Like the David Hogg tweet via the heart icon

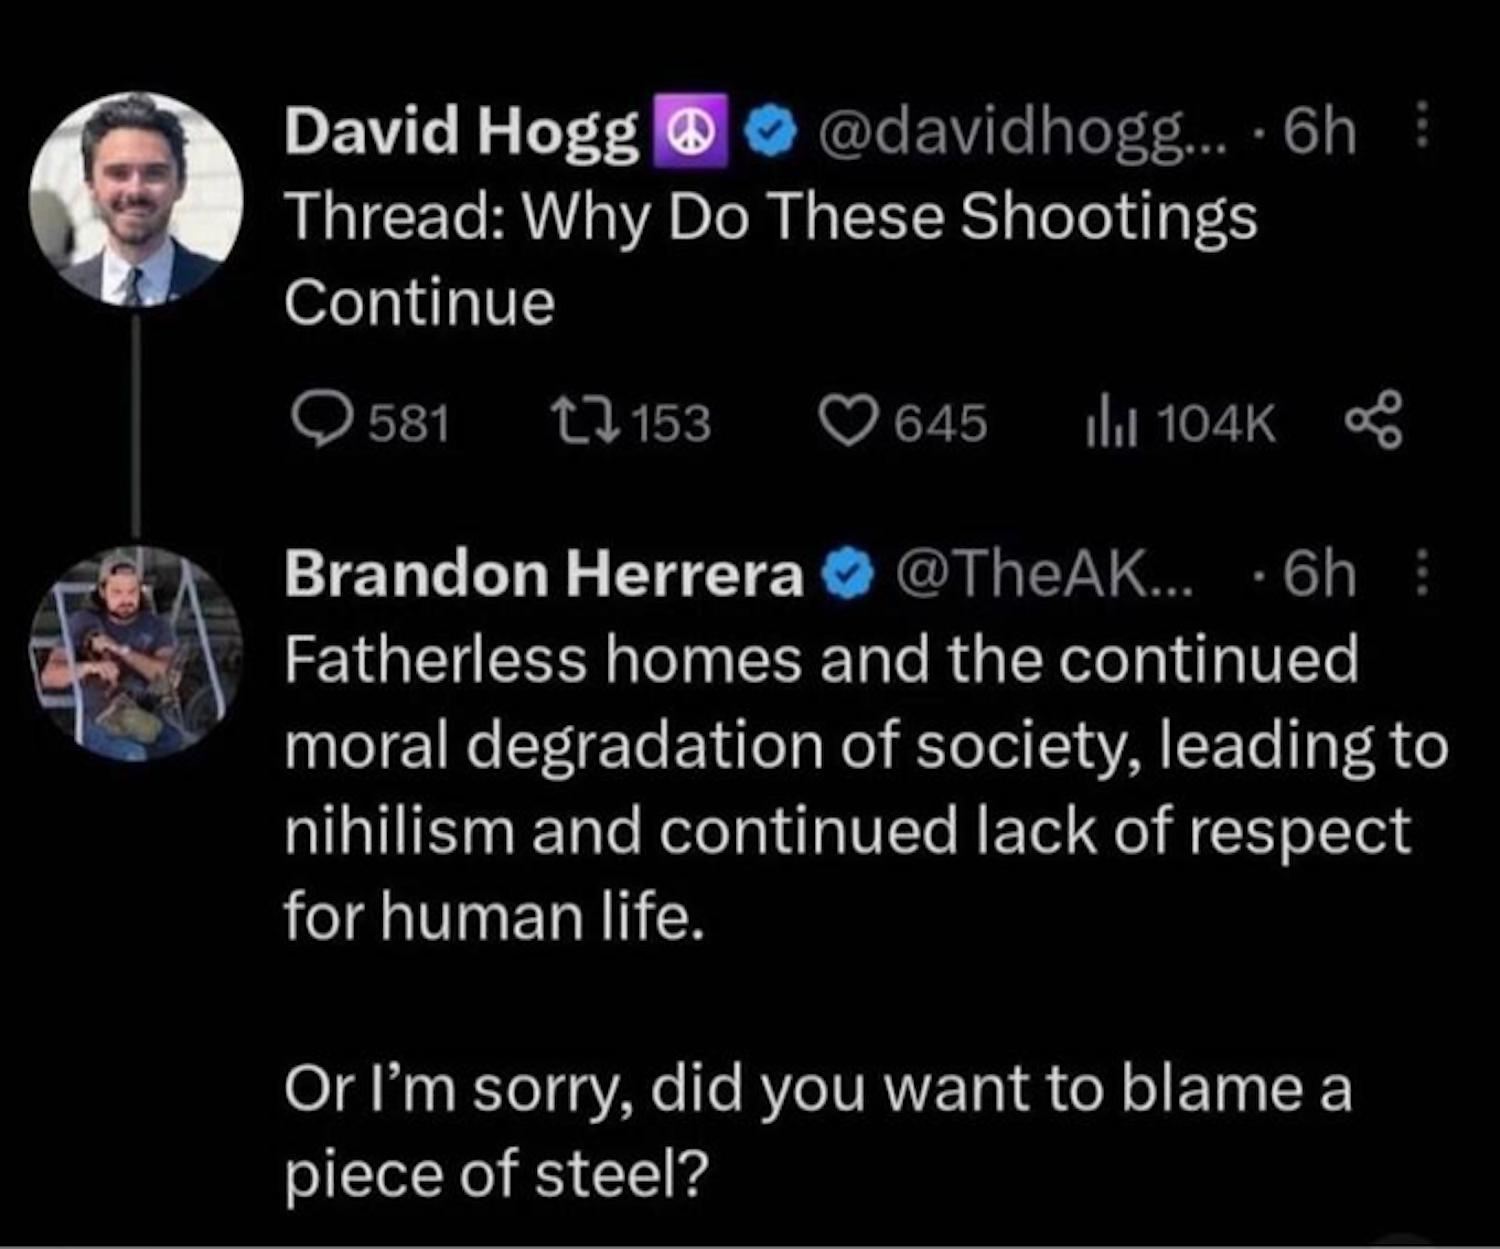click(x=850, y=422)
